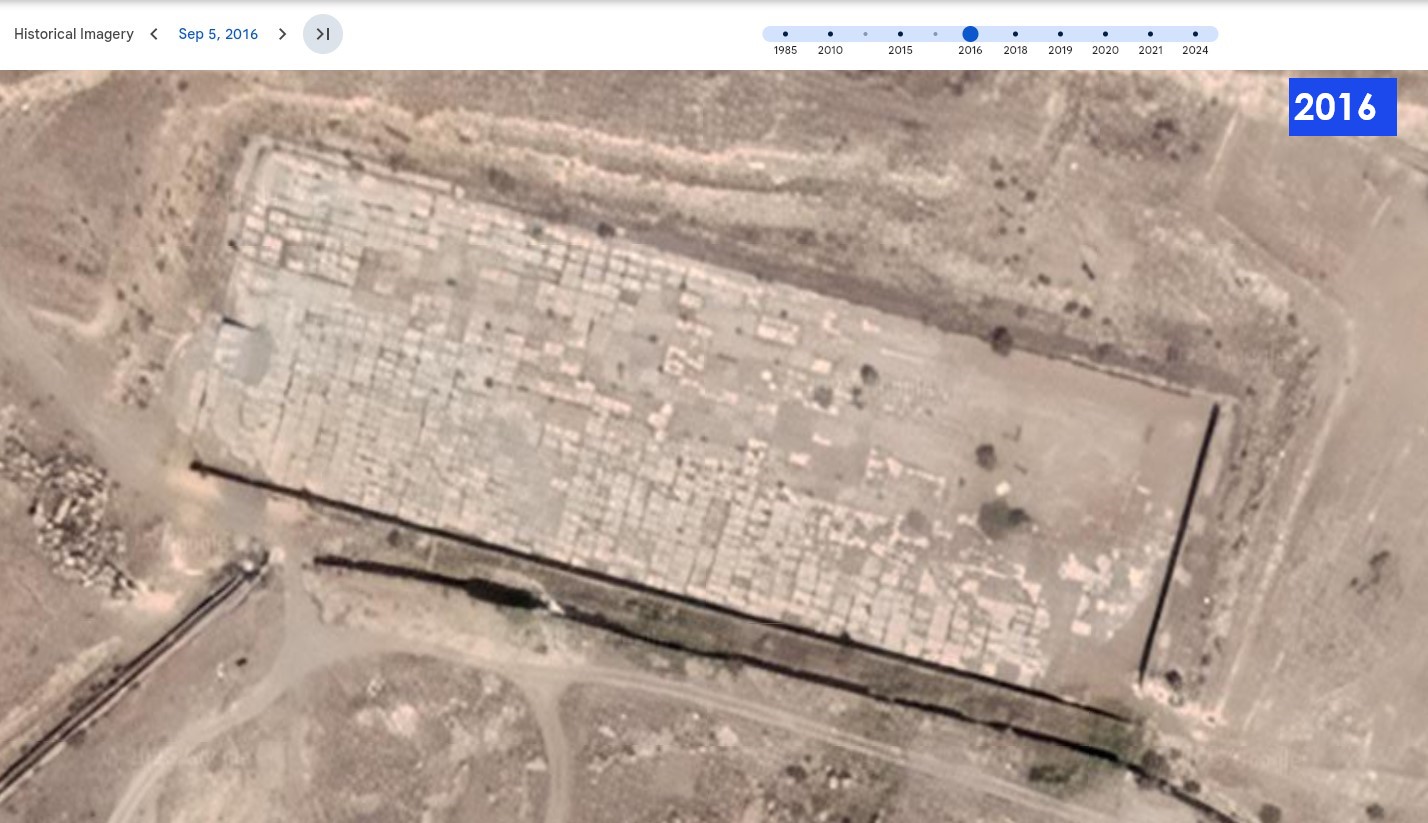
Task: Select the 2018 timeline point
Action: tap(1015, 34)
